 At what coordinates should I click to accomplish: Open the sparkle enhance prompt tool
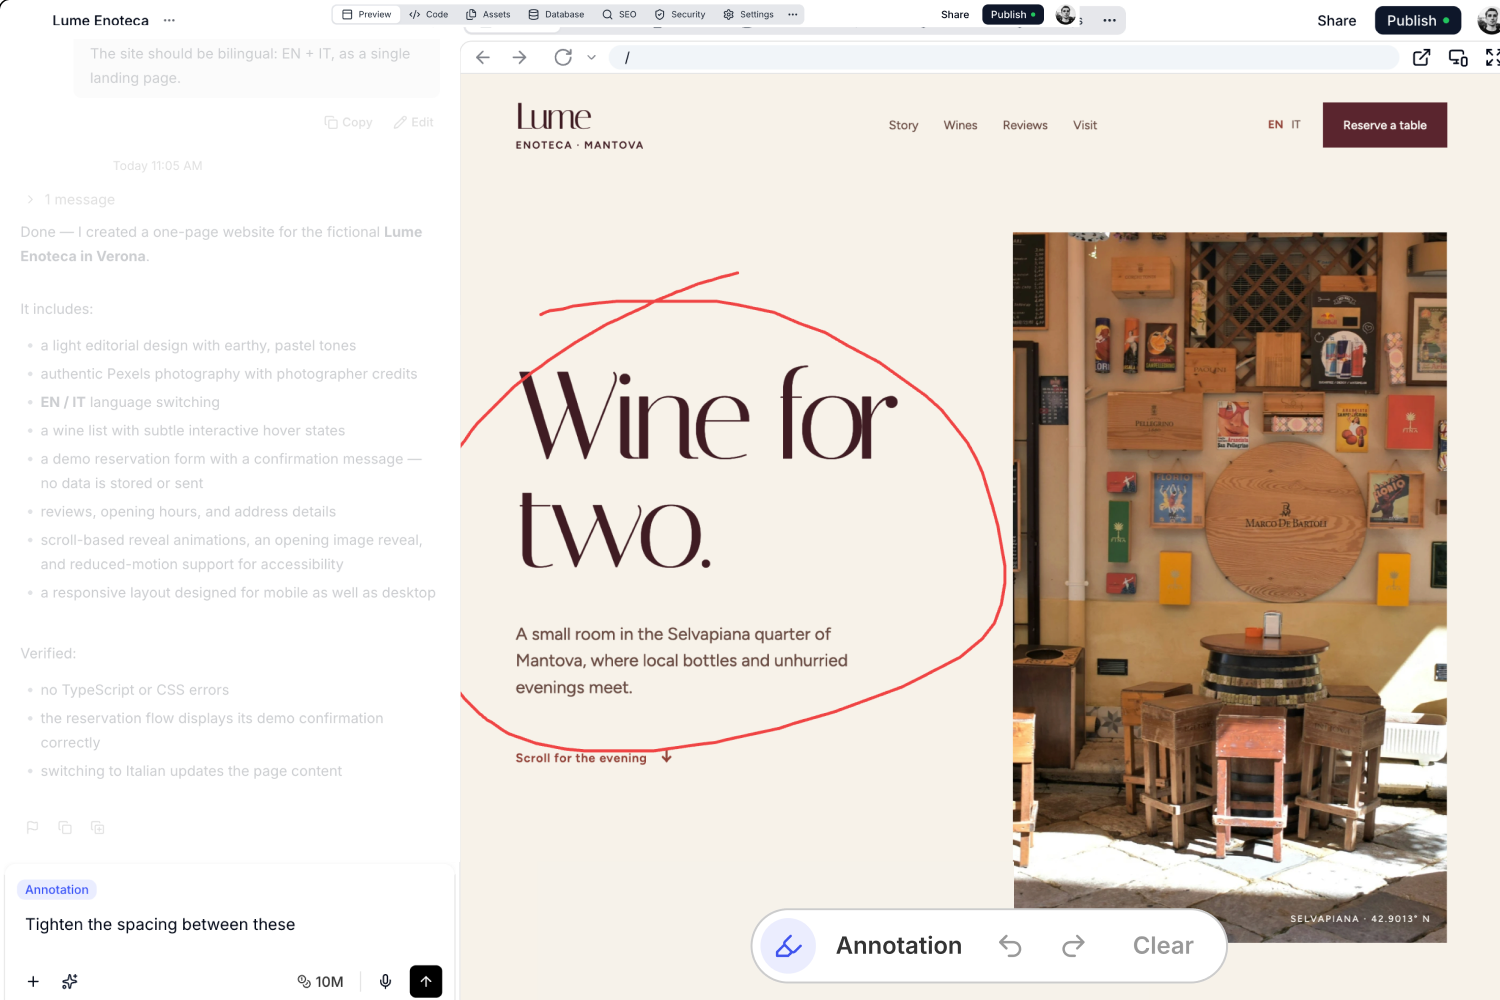69,981
